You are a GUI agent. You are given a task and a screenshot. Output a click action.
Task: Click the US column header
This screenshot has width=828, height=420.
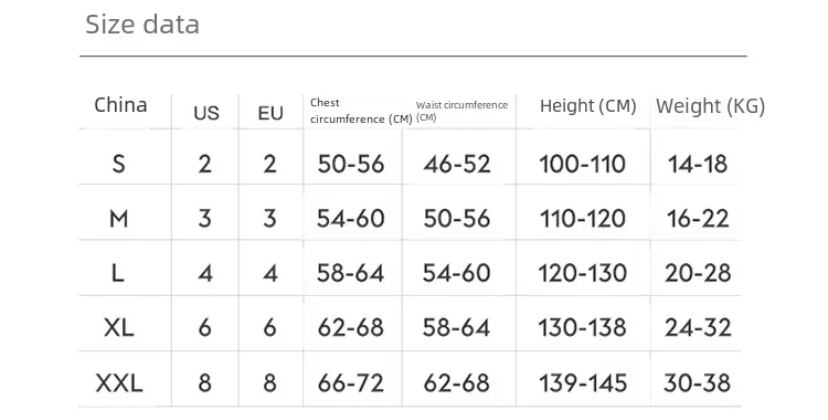(x=206, y=113)
